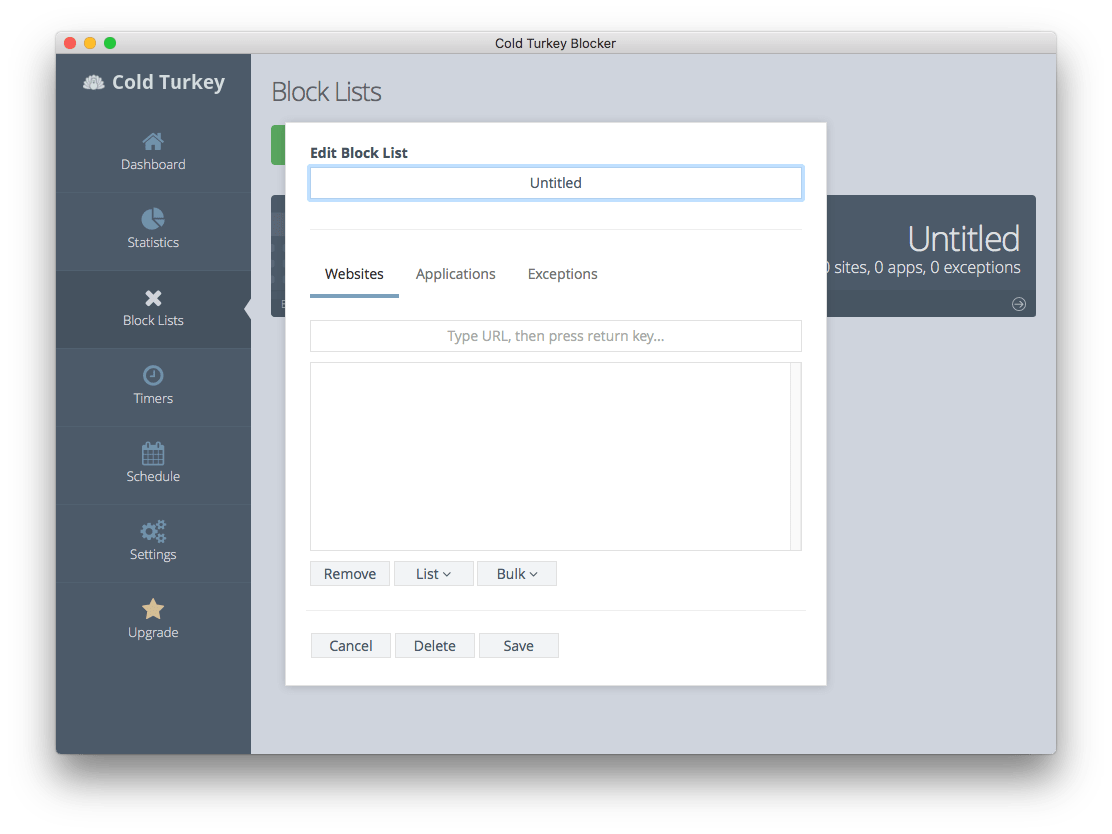Click the Dashboard label in sidebar
The image size is (1112, 834).
tap(153, 165)
